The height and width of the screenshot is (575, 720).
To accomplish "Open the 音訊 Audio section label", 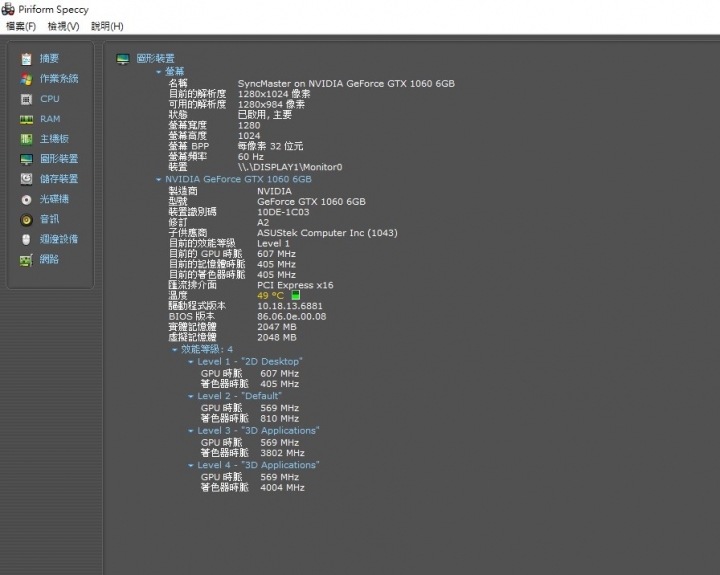I will pyautogui.click(x=49, y=219).
